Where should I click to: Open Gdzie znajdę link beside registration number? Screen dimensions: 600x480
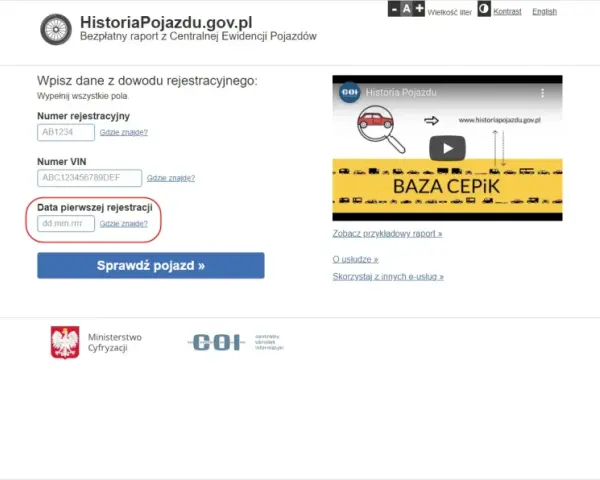coord(124,132)
